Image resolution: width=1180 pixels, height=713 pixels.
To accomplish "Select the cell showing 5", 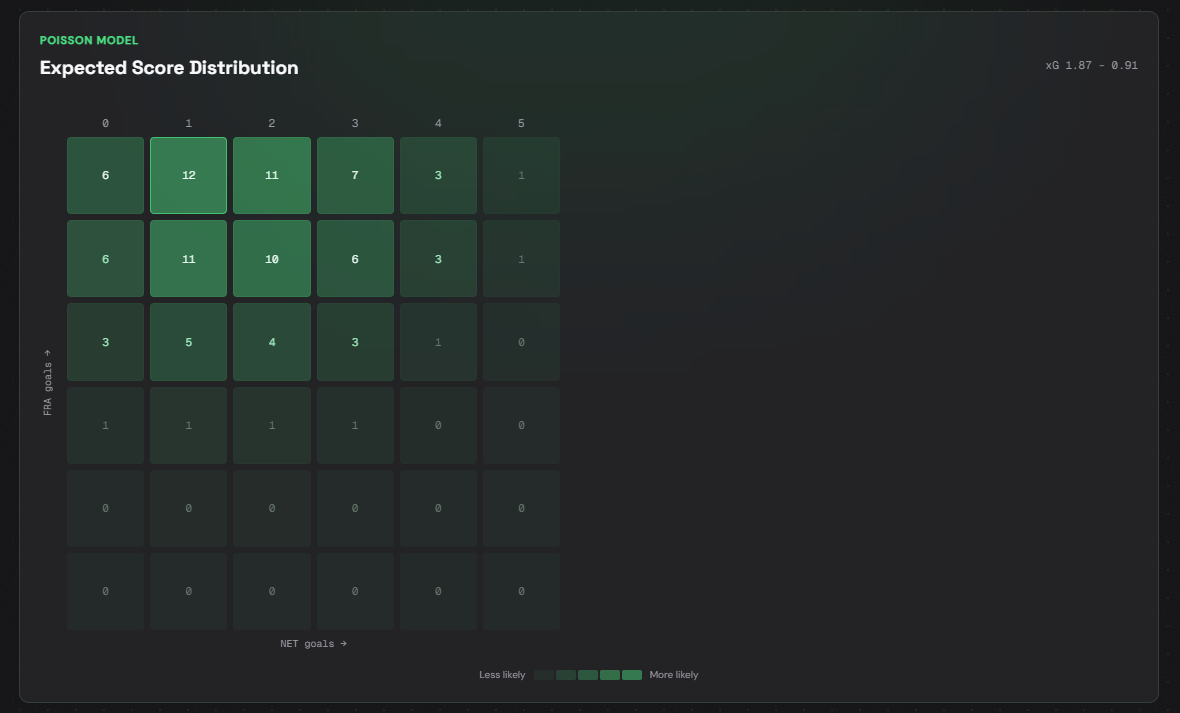I will (x=188, y=342).
